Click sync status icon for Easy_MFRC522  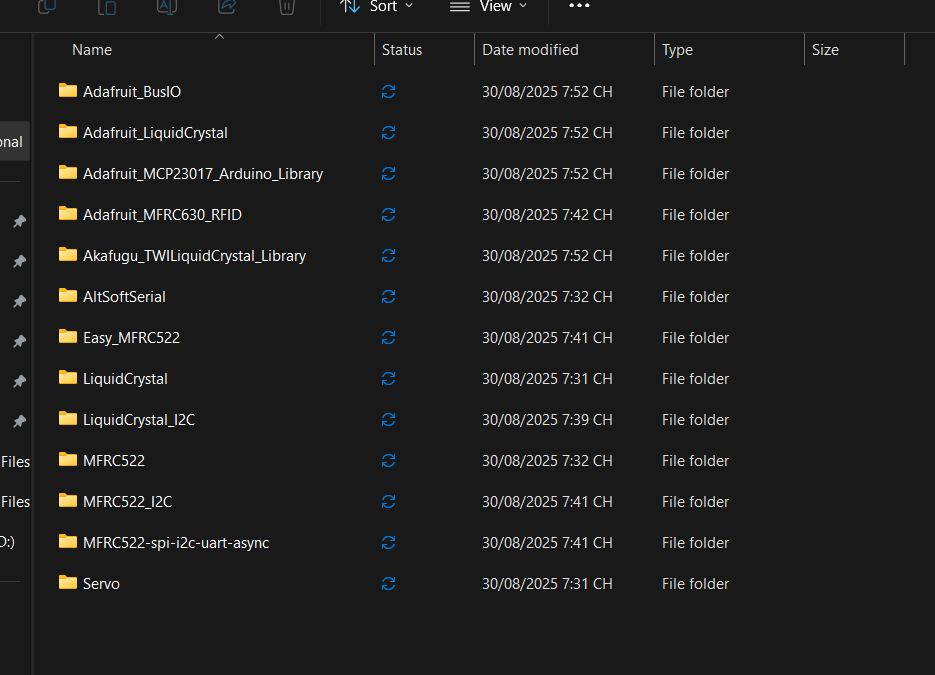[388, 338]
